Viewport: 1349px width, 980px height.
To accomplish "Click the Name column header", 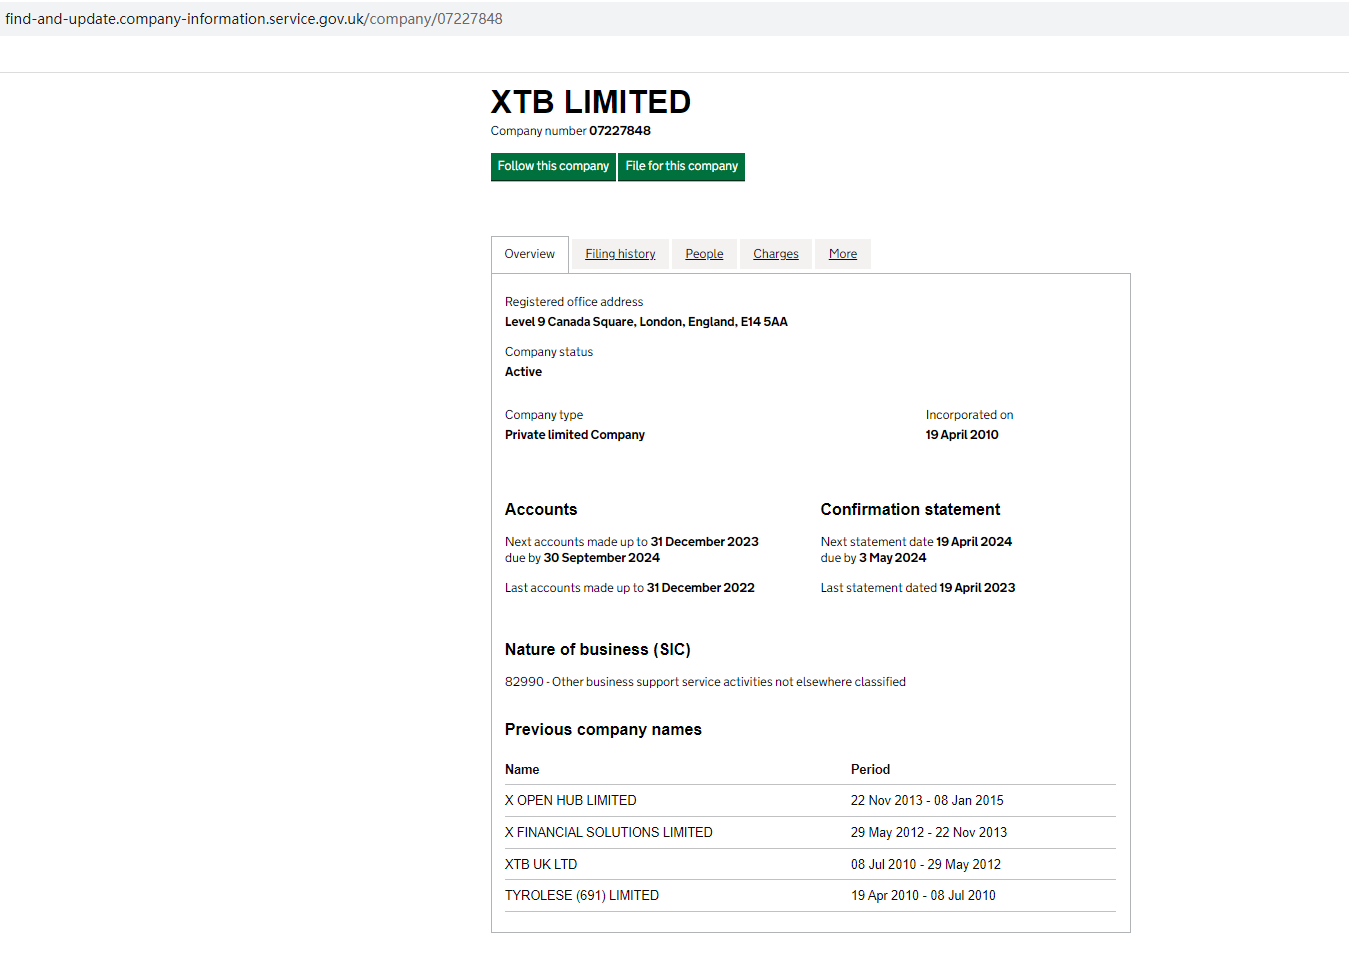I will coord(522,770).
